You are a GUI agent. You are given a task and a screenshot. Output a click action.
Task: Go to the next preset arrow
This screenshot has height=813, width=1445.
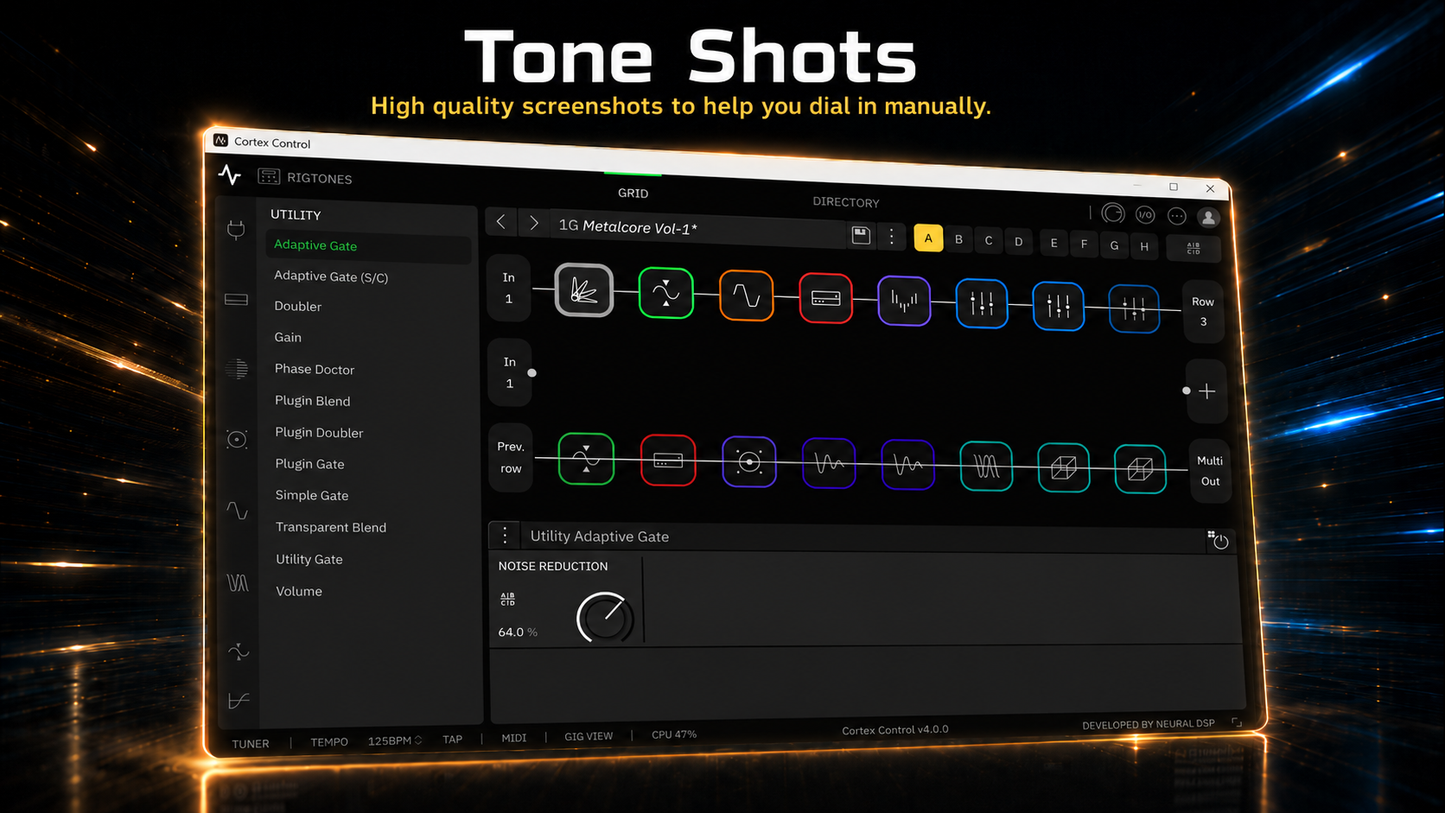534,223
